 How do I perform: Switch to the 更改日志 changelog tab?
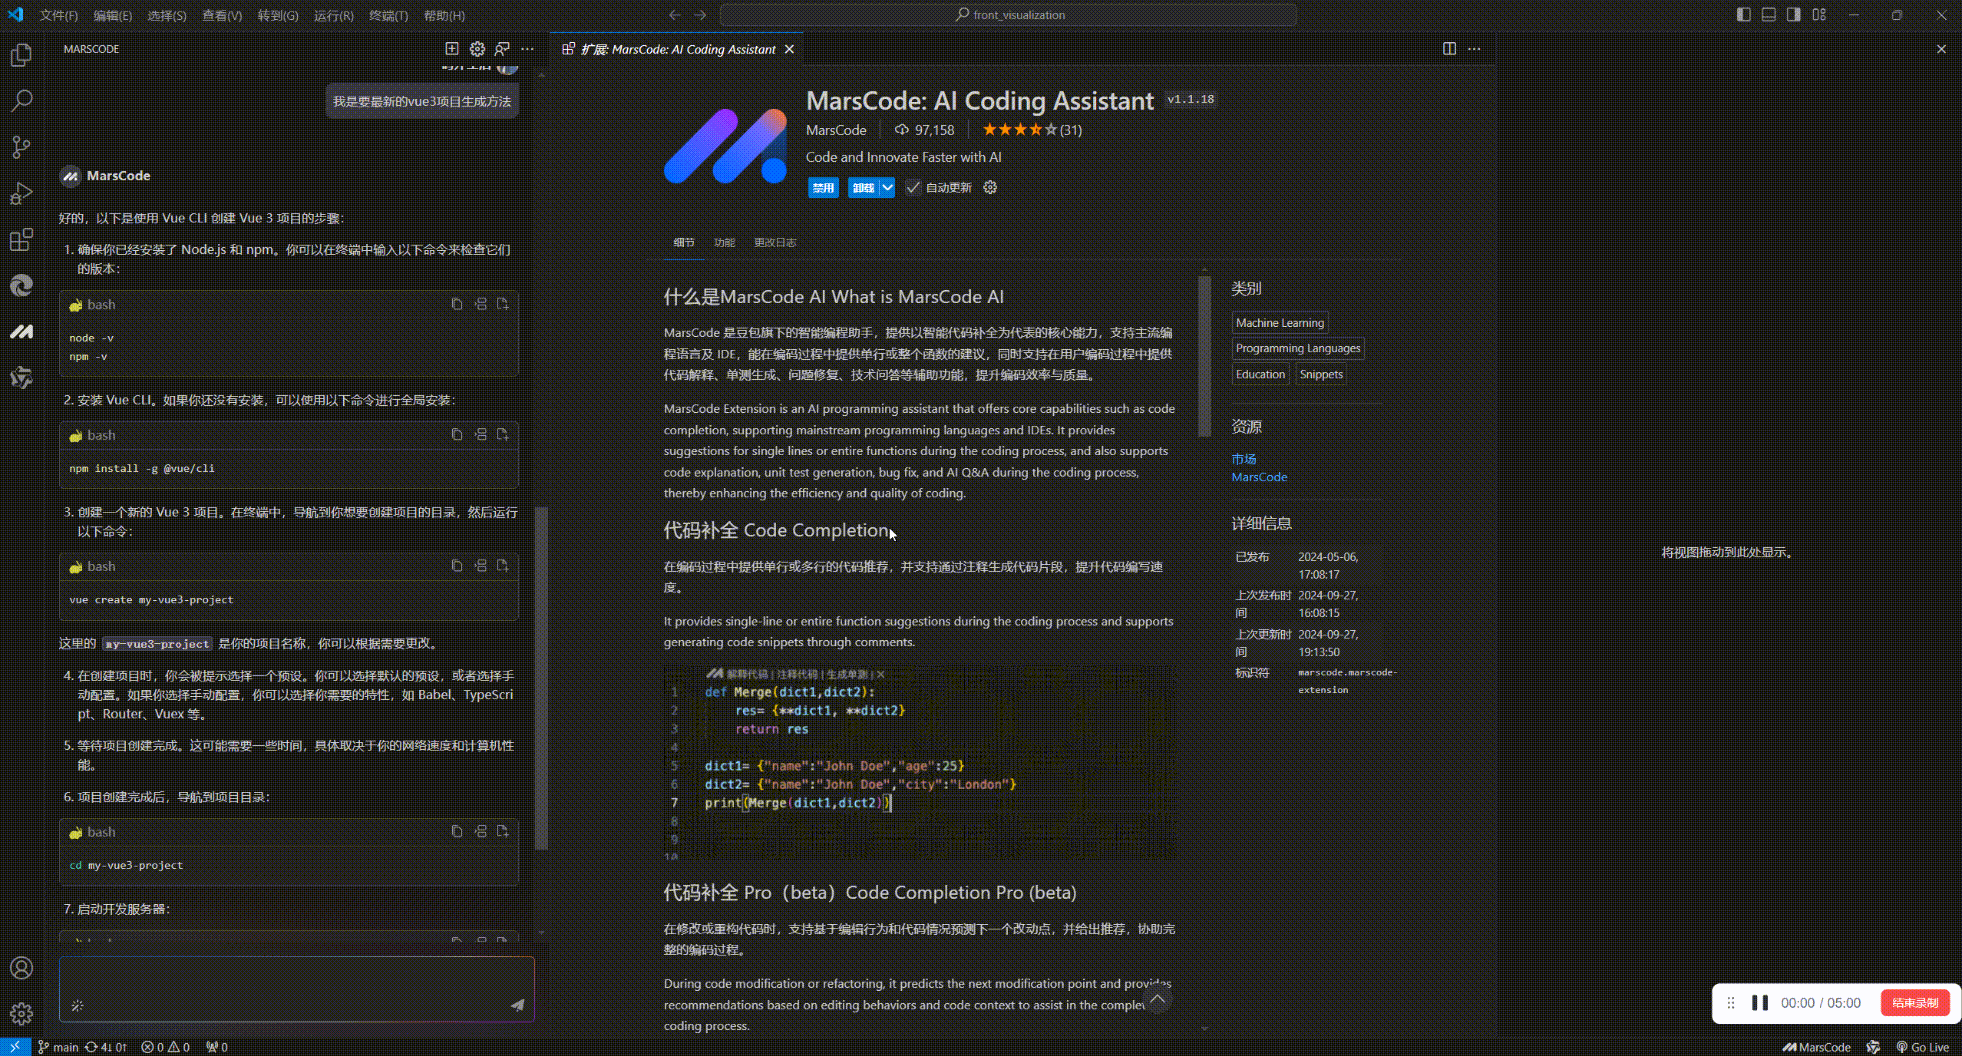(775, 243)
